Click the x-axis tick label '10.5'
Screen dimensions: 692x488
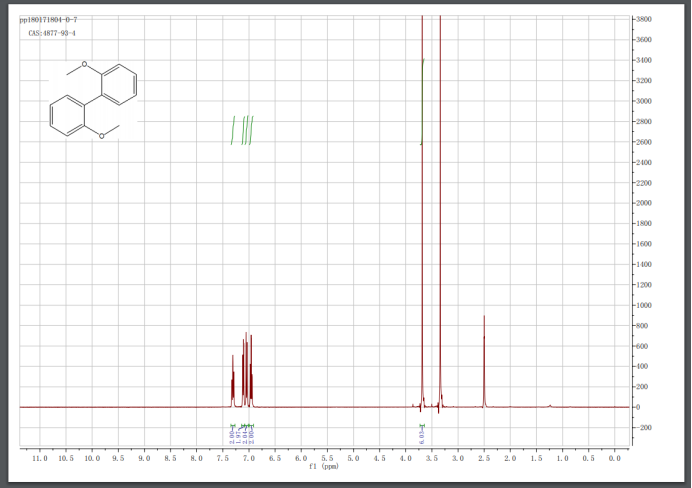pos(66,458)
